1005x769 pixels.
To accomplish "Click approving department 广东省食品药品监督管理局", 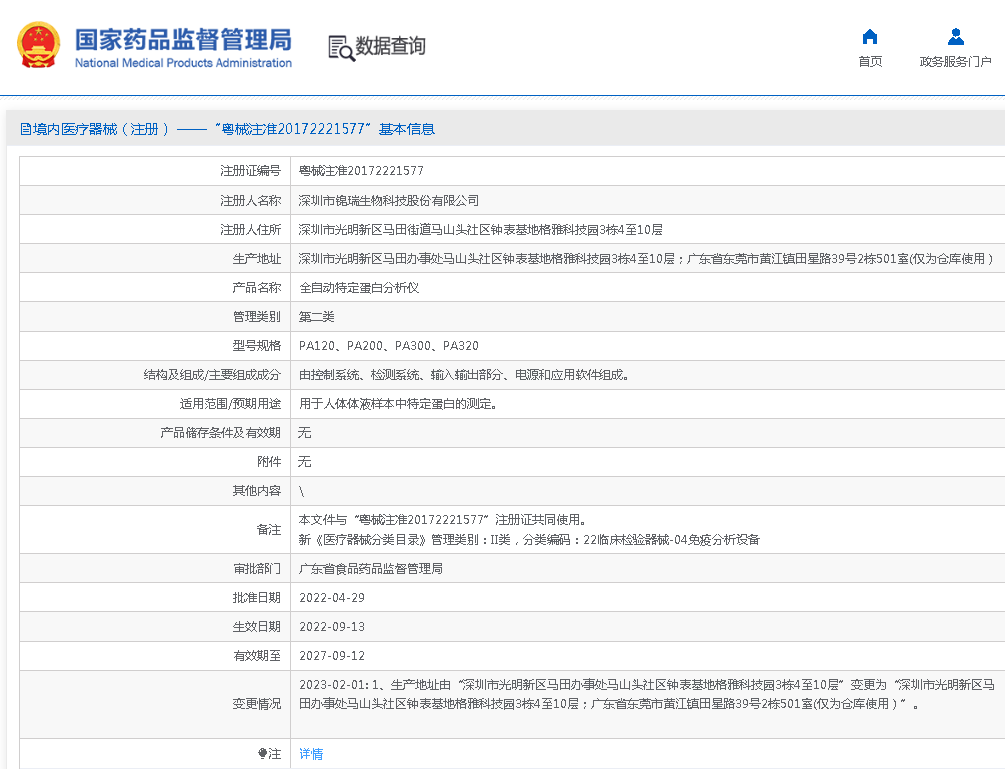I will tap(371, 569).
